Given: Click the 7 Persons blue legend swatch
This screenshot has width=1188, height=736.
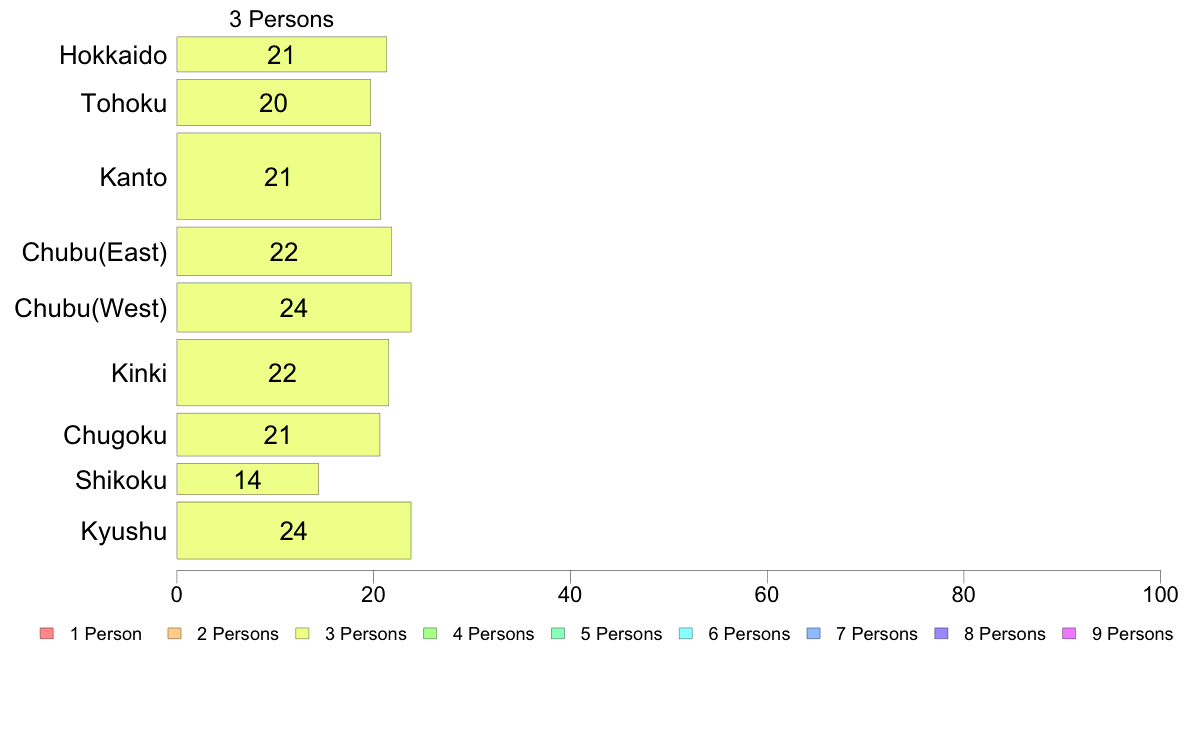Looking at the screenshot, I should pos(814,634).
